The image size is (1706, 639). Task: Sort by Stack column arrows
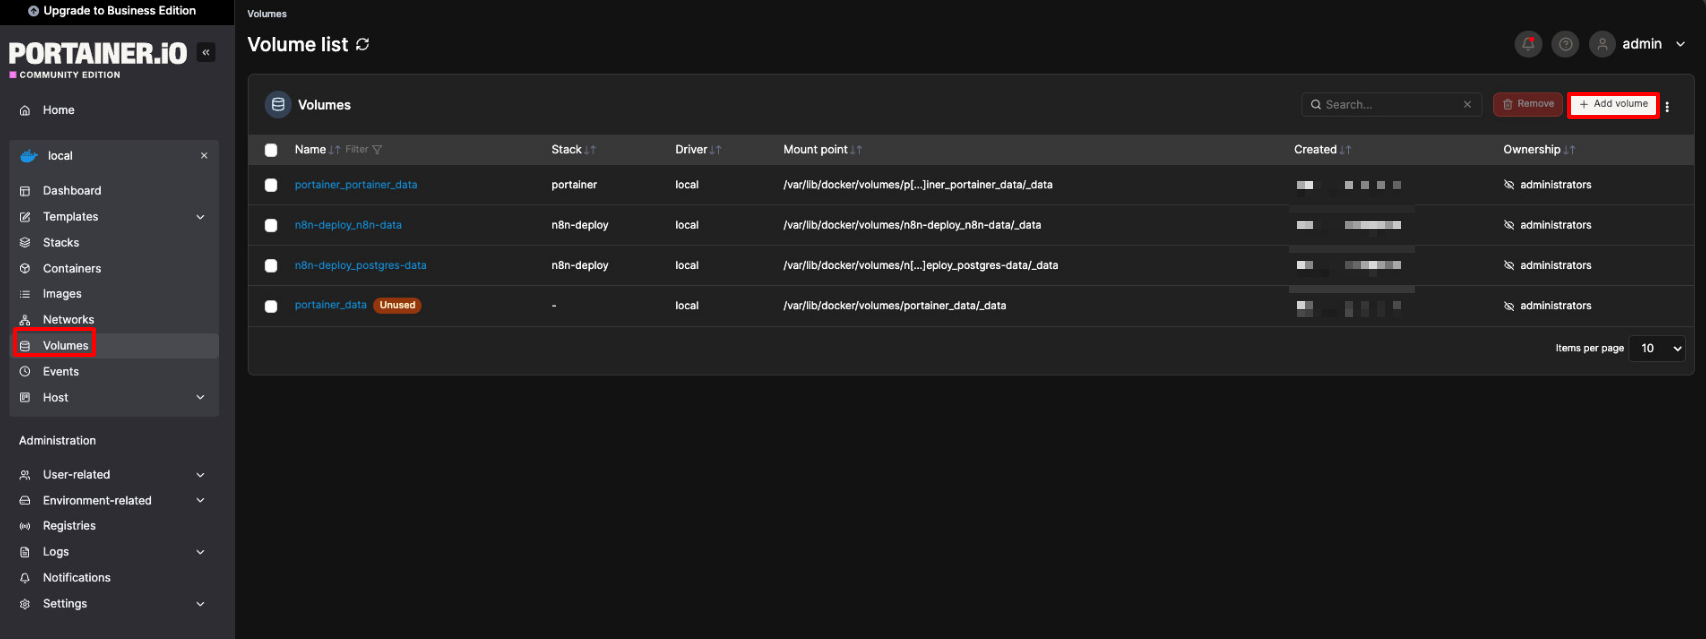(590, 150)
